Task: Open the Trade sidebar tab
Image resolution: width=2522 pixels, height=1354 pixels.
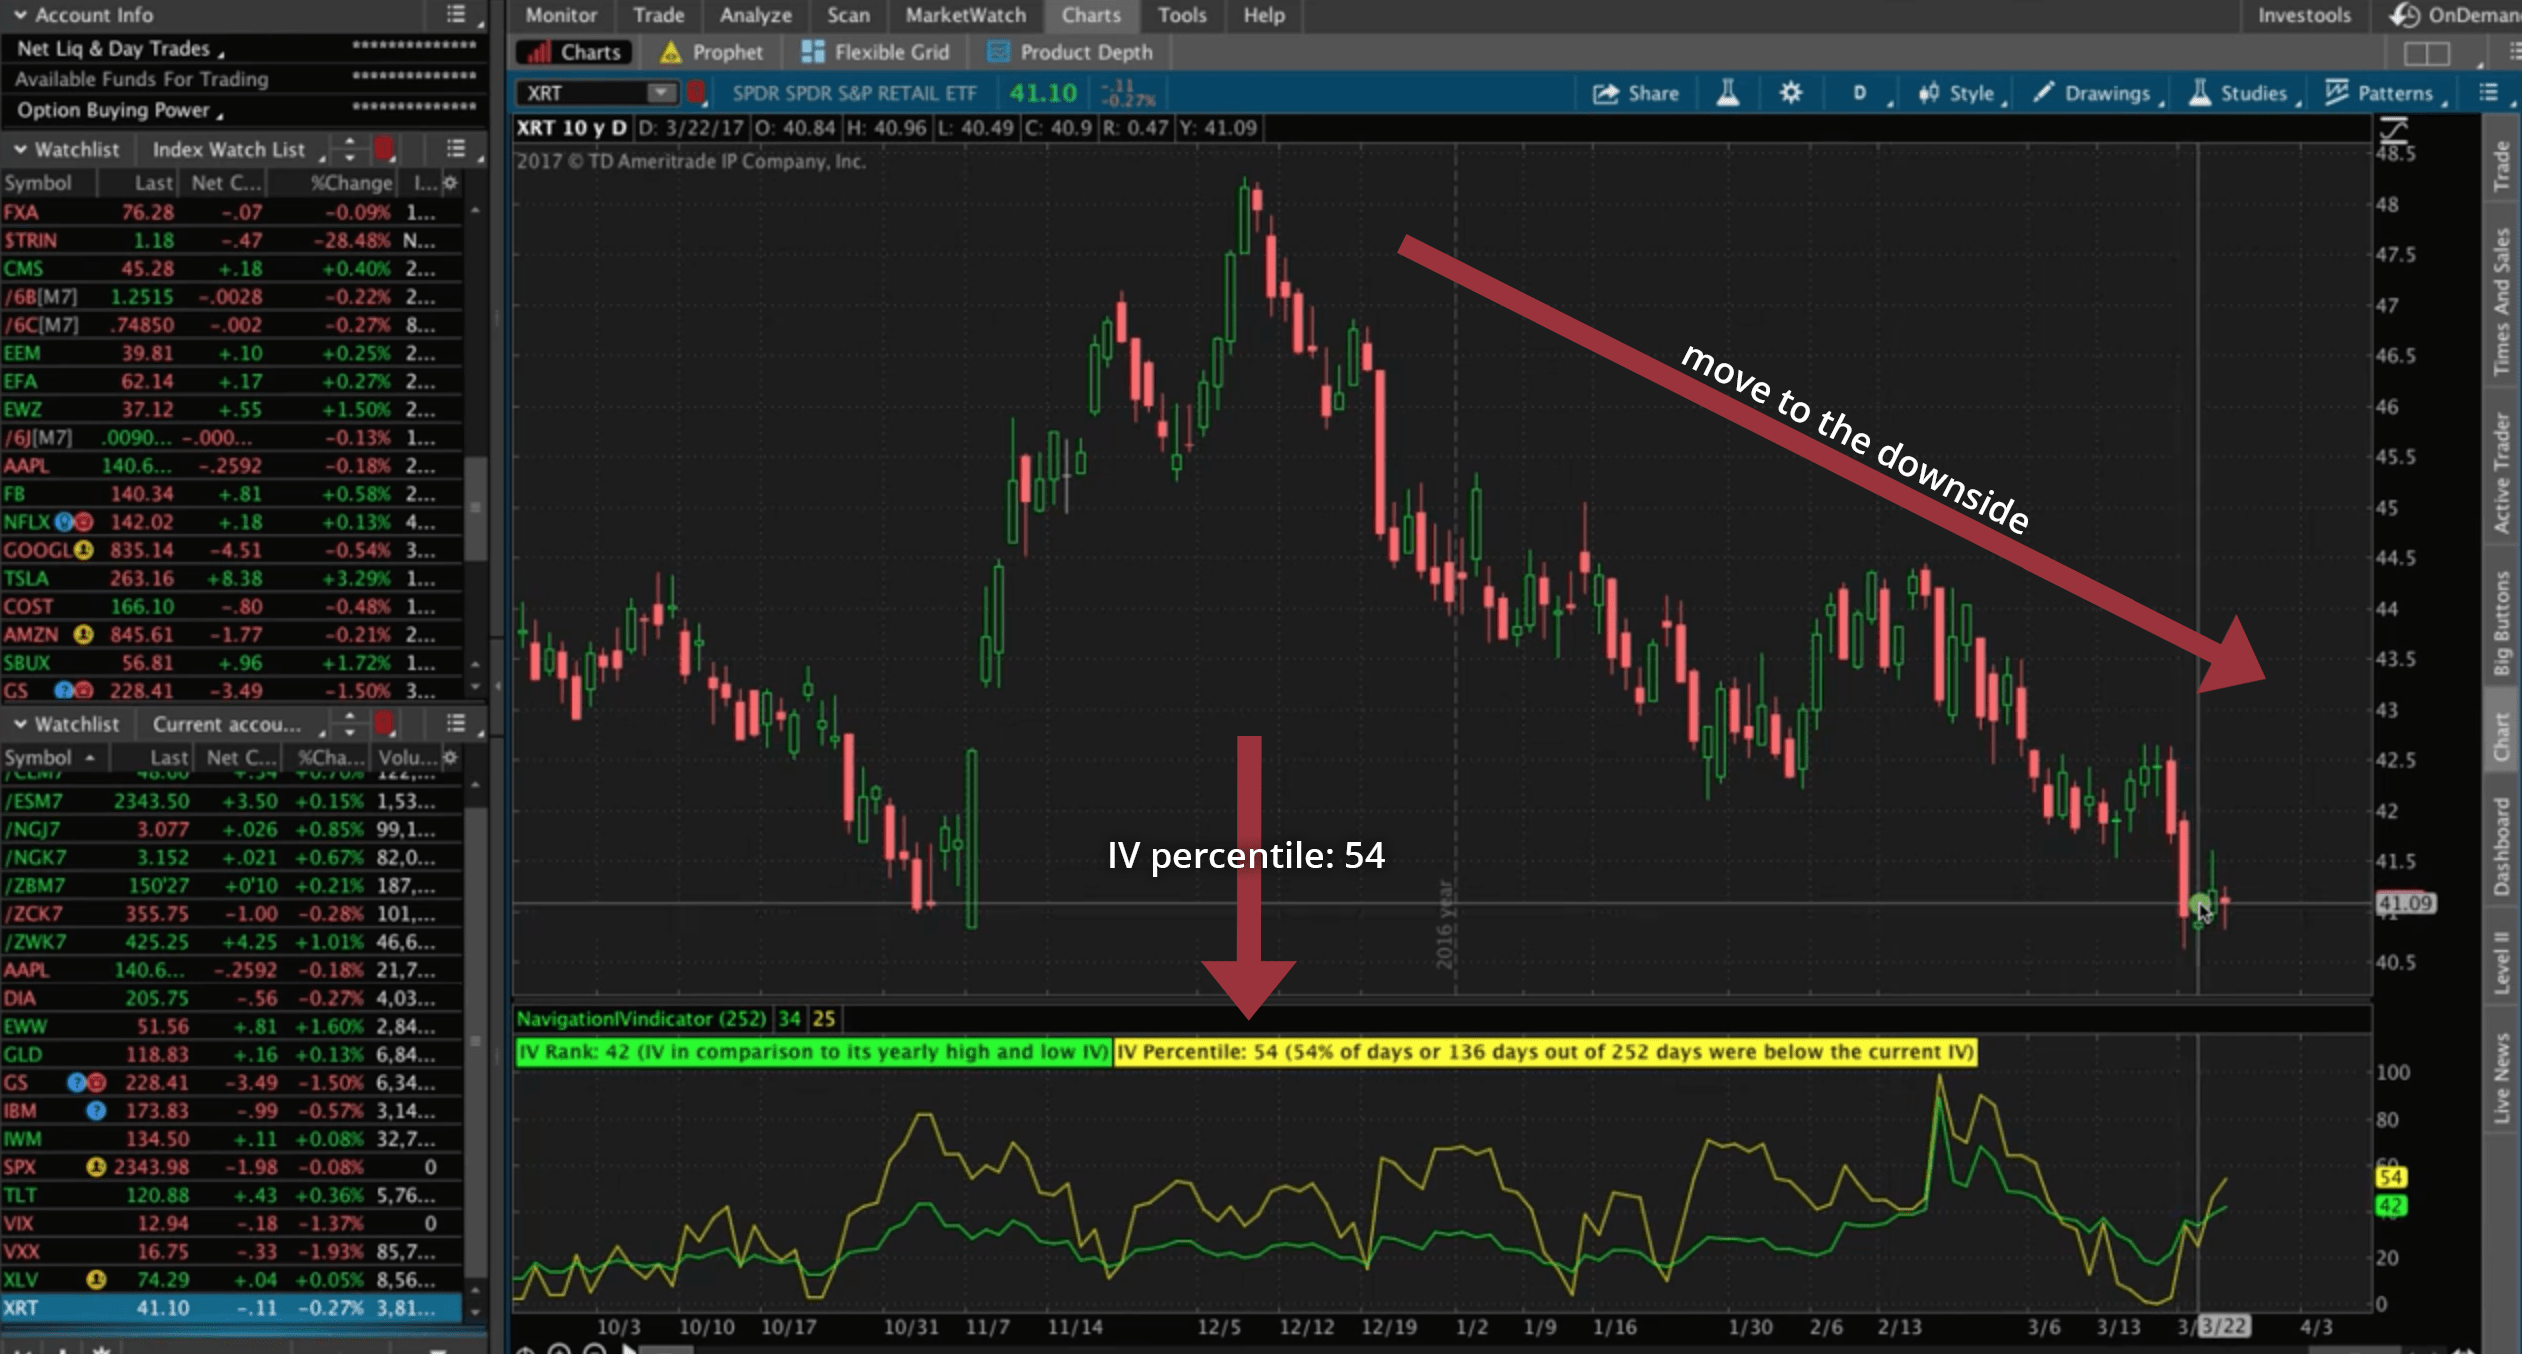Action: pyautogui.click(x=2502, y=165)
